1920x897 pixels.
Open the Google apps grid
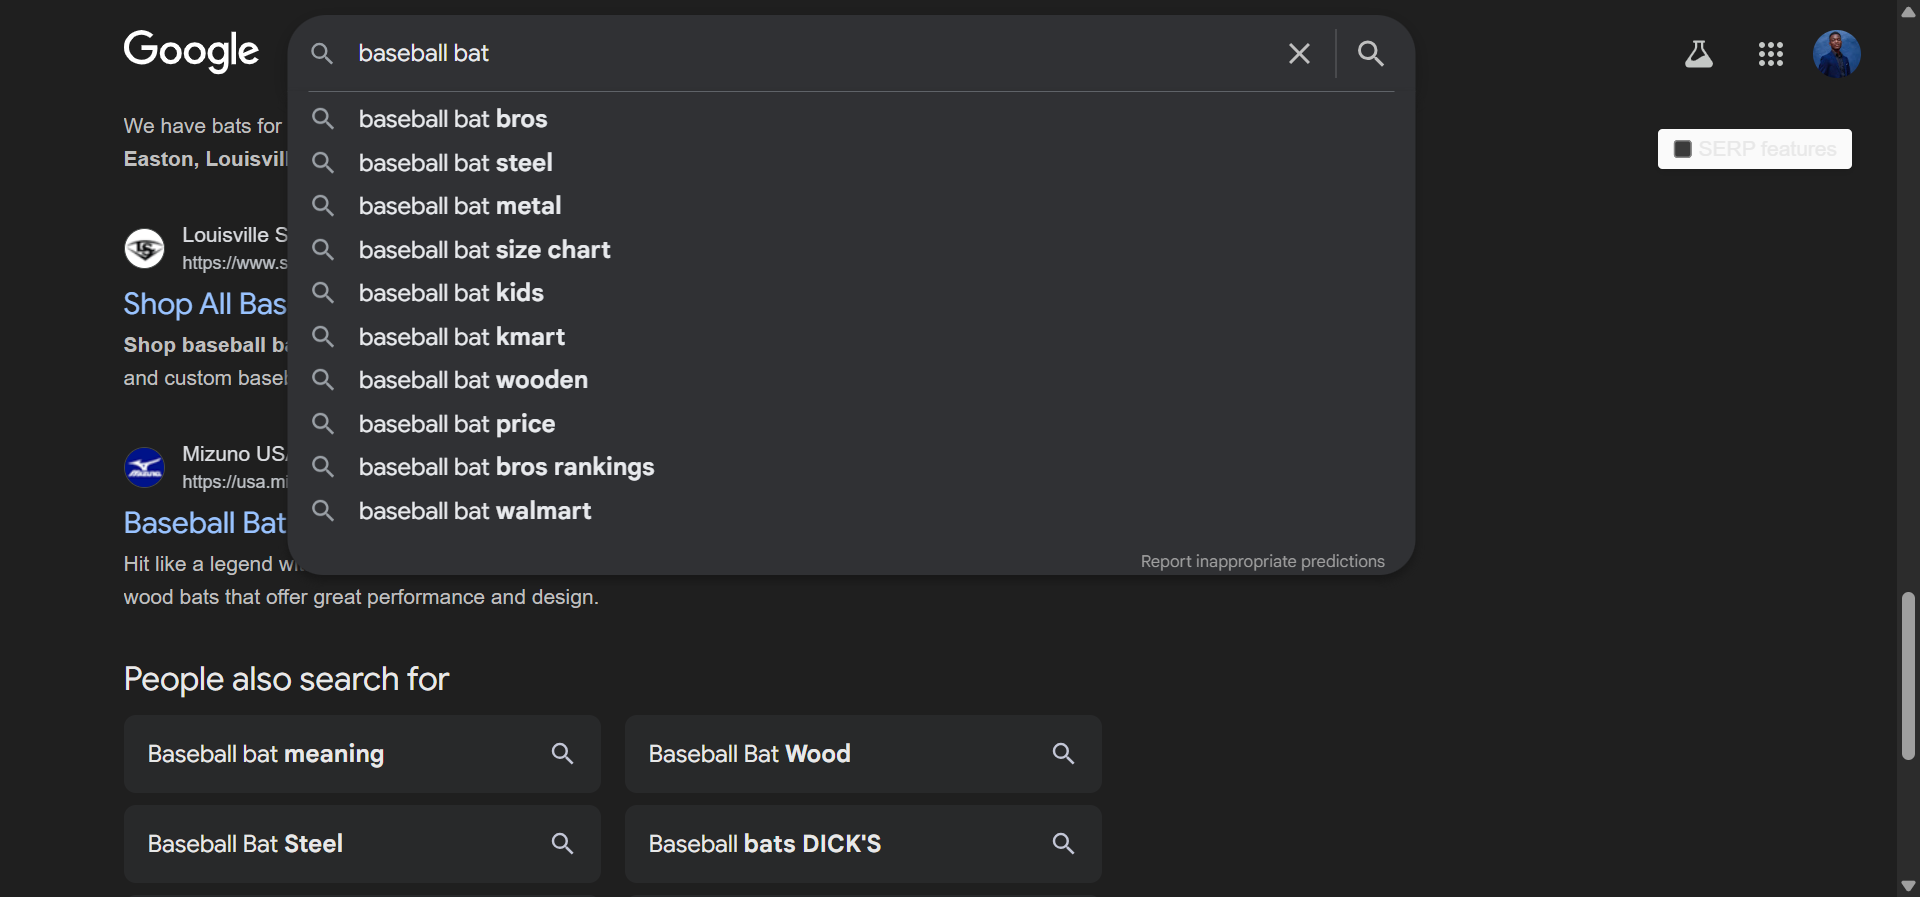1771,54
